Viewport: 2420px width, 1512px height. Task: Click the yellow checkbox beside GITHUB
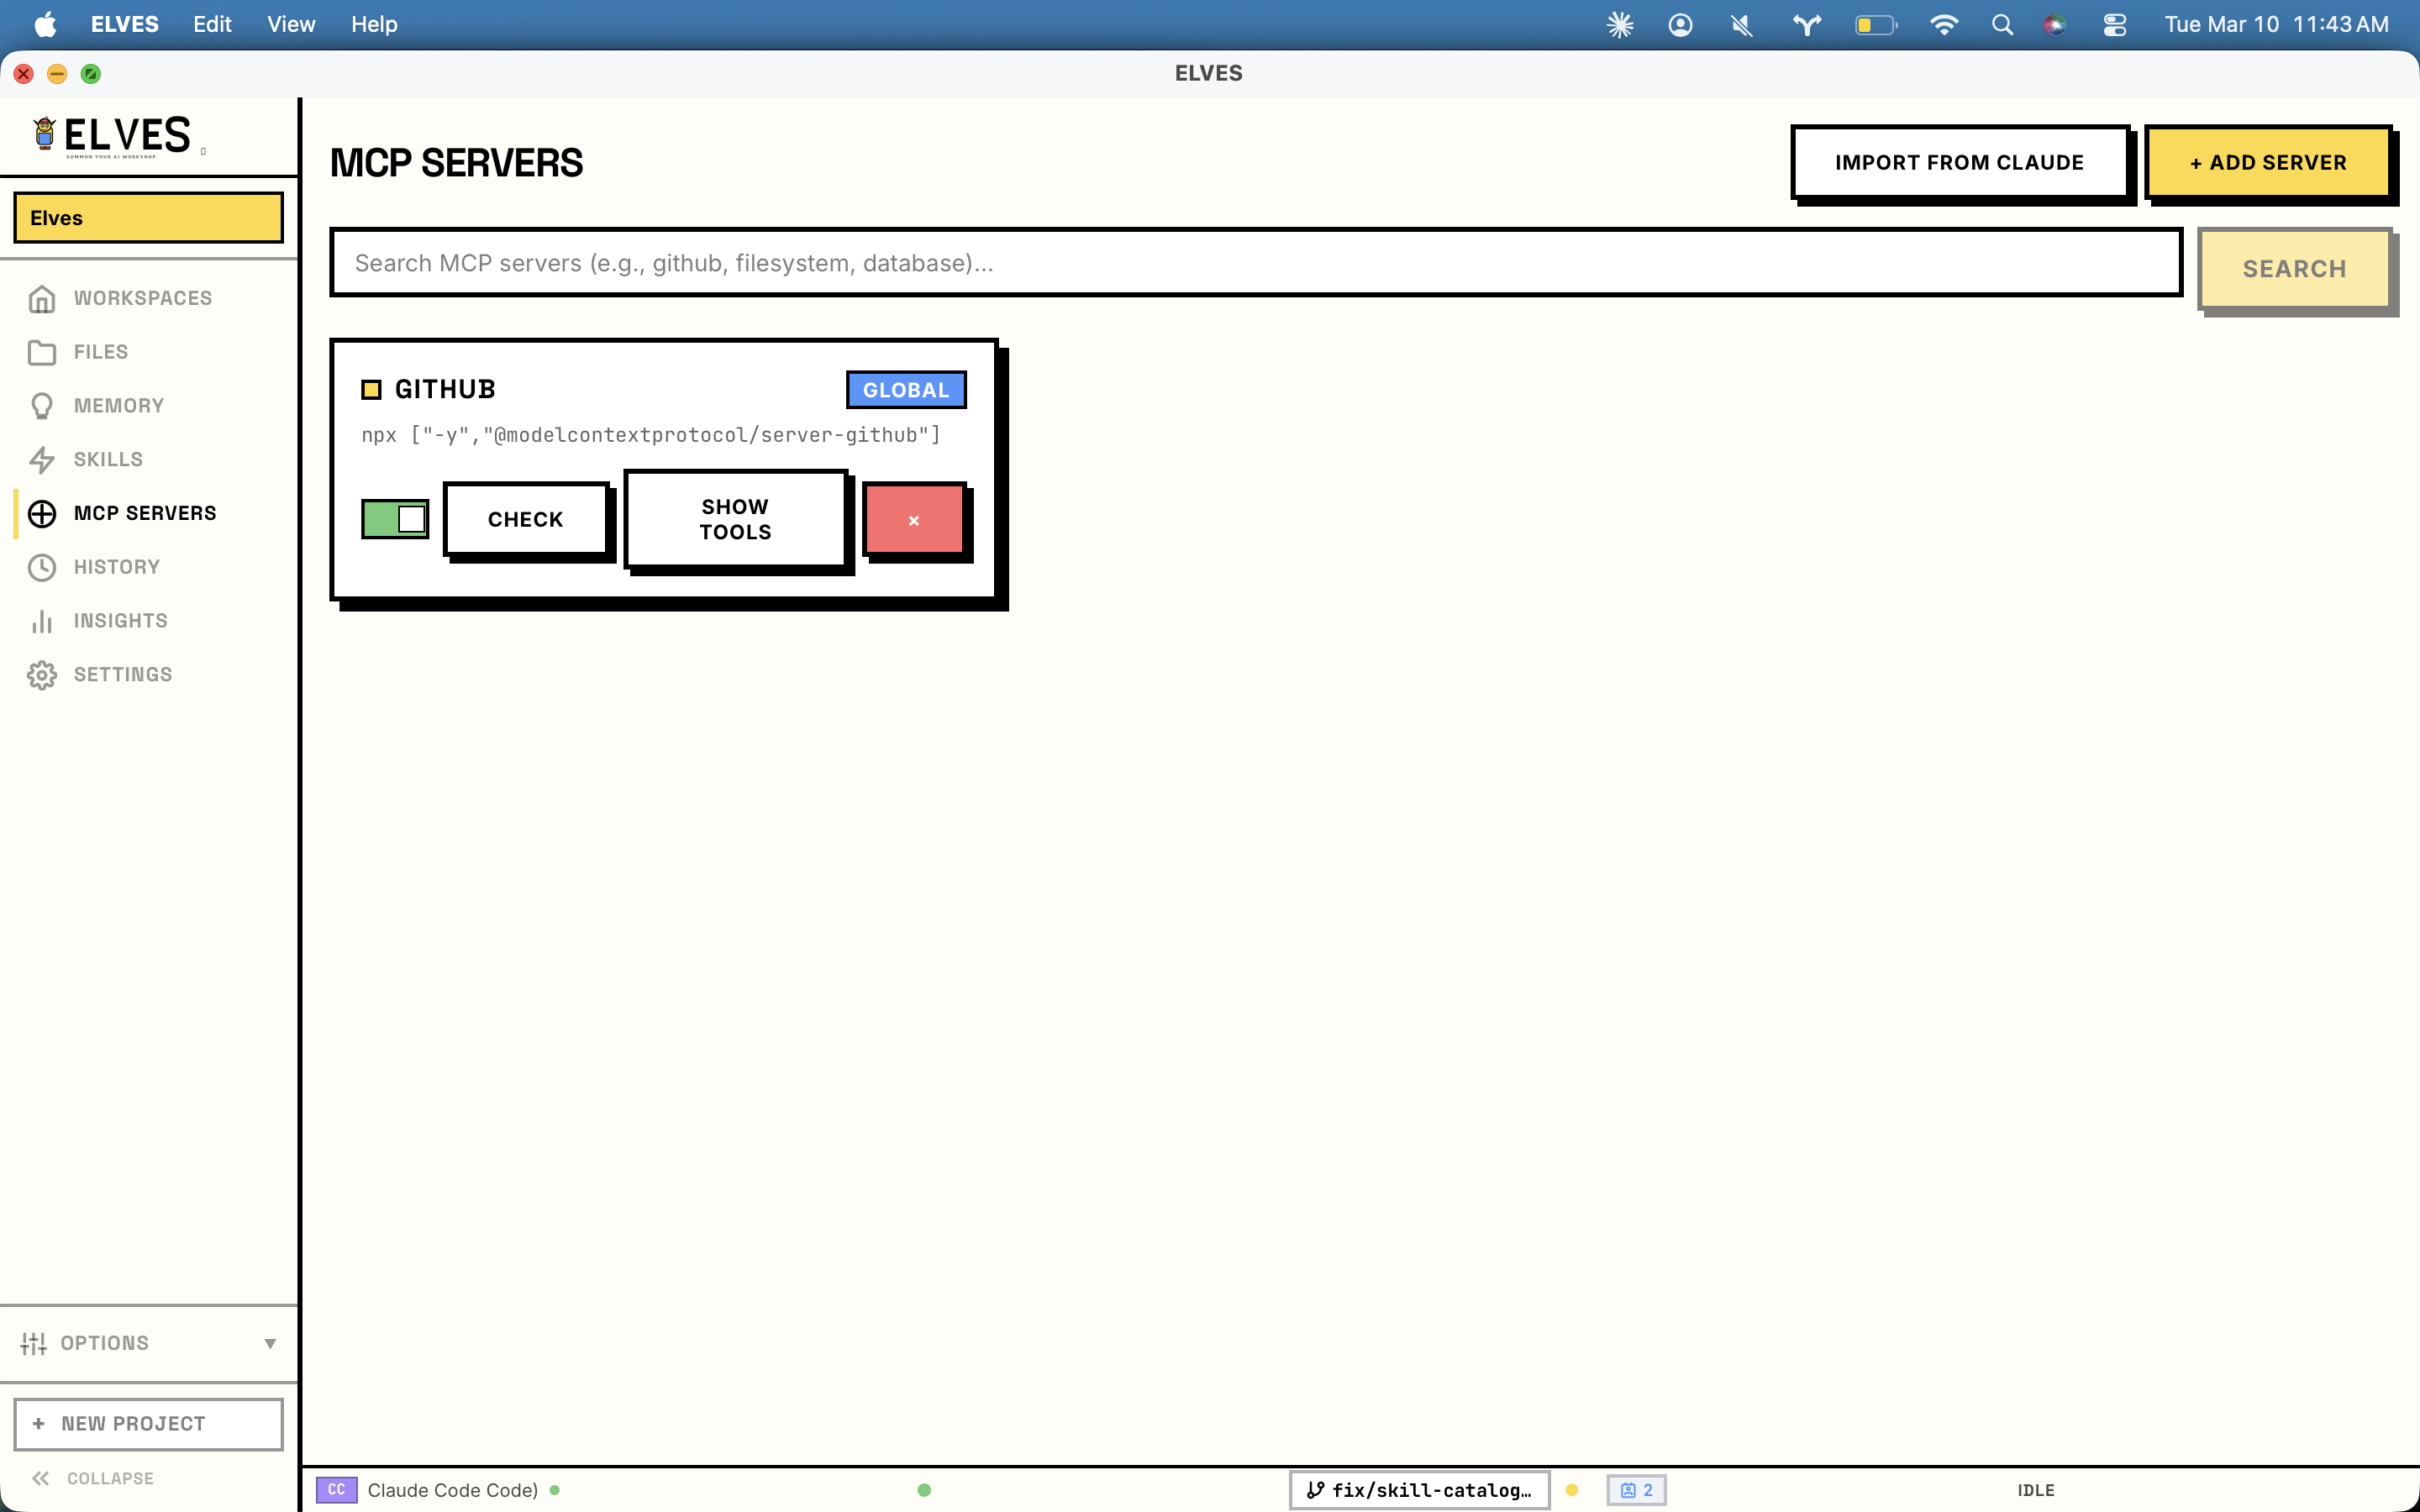371,390
